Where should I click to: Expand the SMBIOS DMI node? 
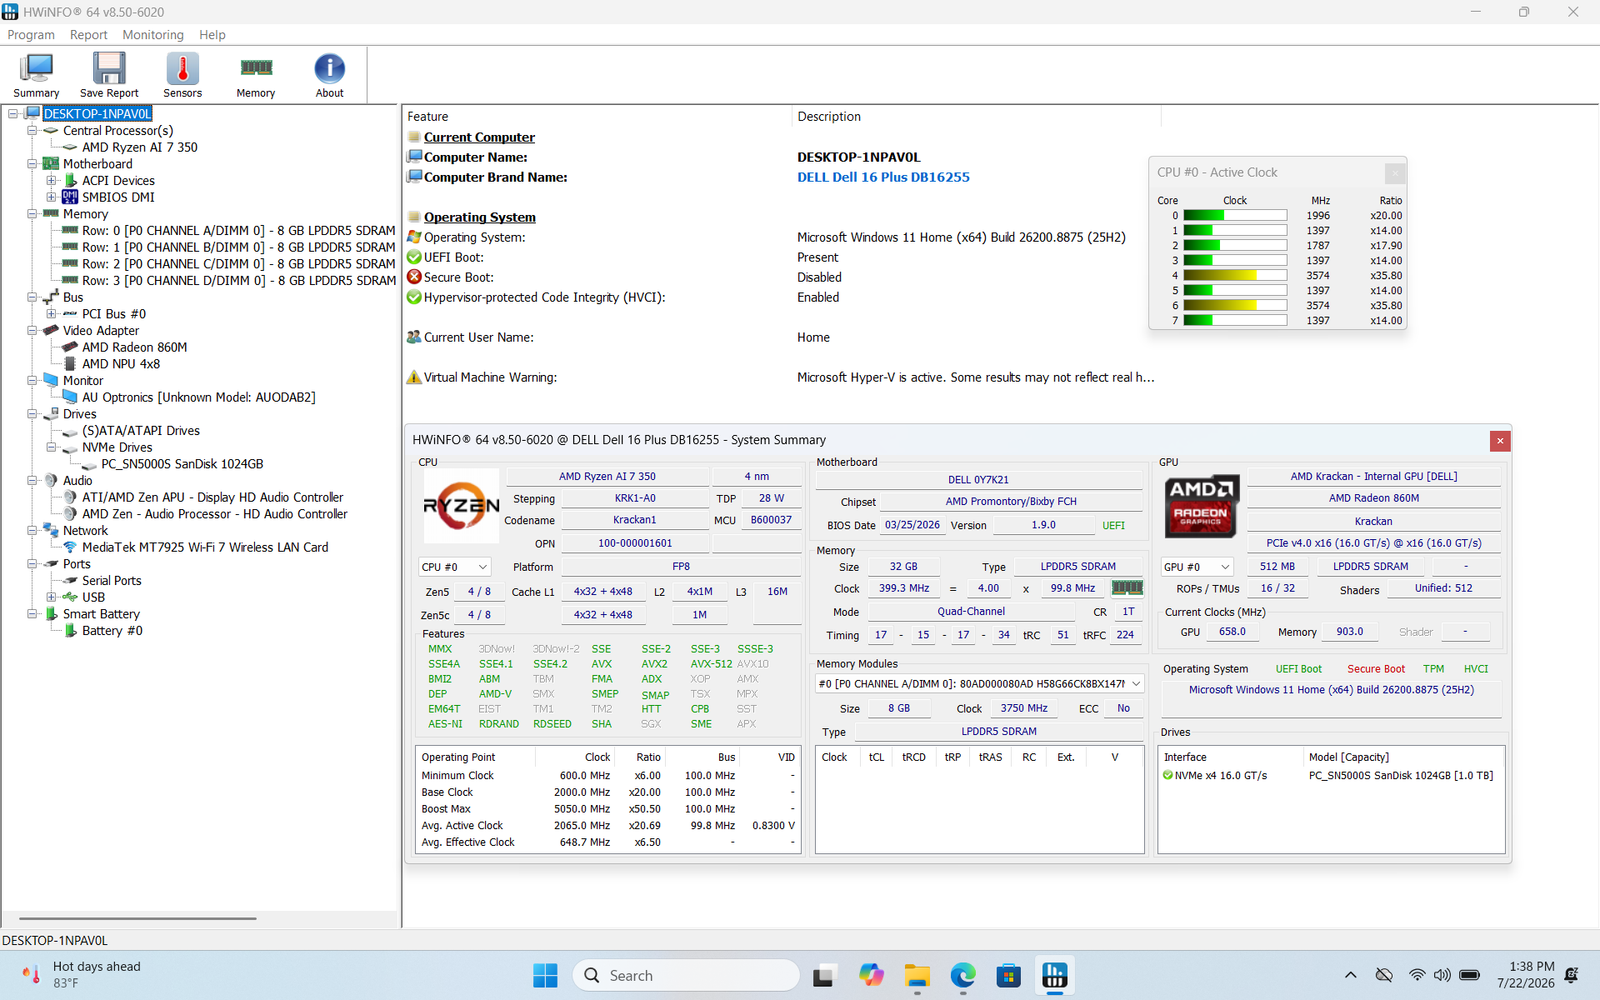click(x=51, y=197)
